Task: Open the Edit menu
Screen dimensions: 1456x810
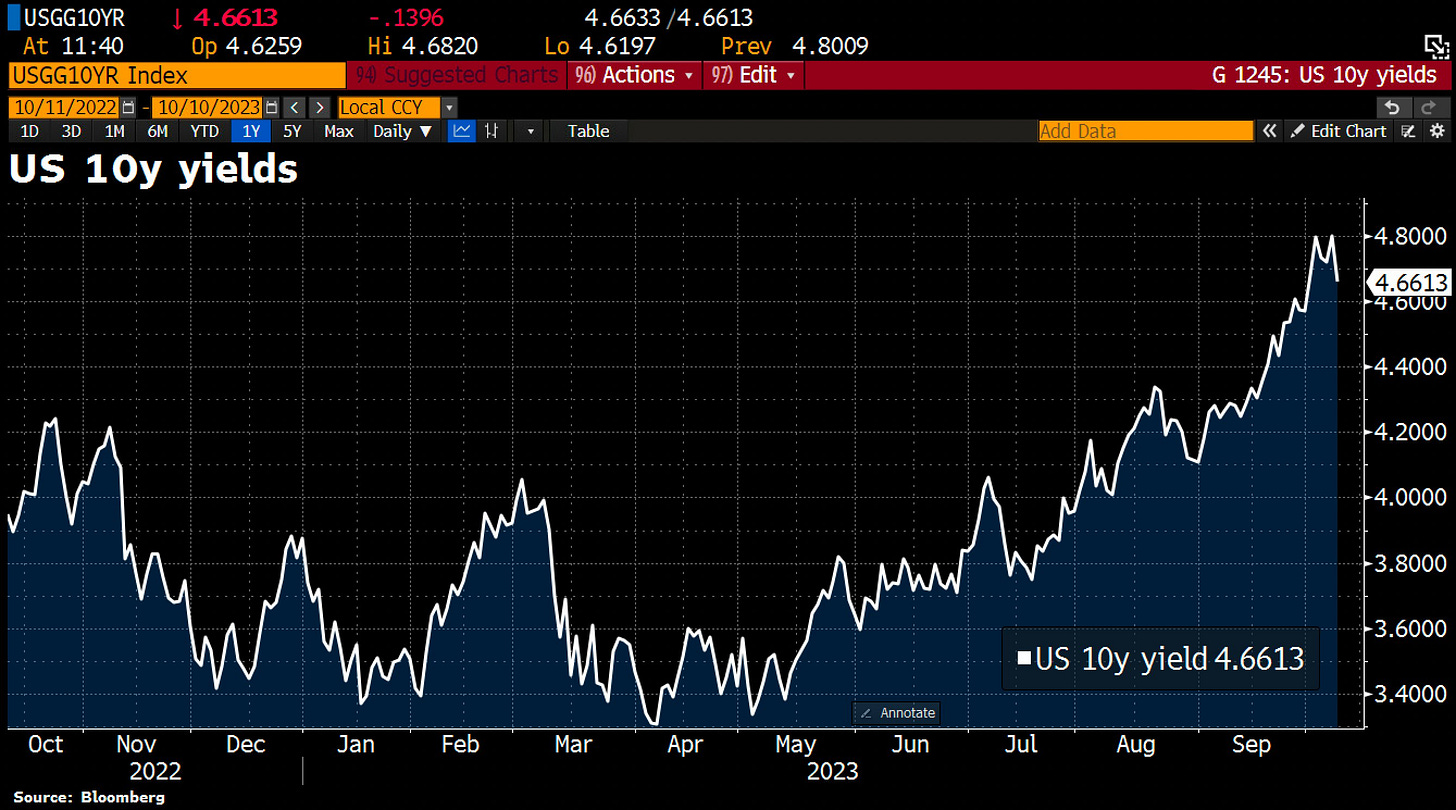Action: (752, 75)
